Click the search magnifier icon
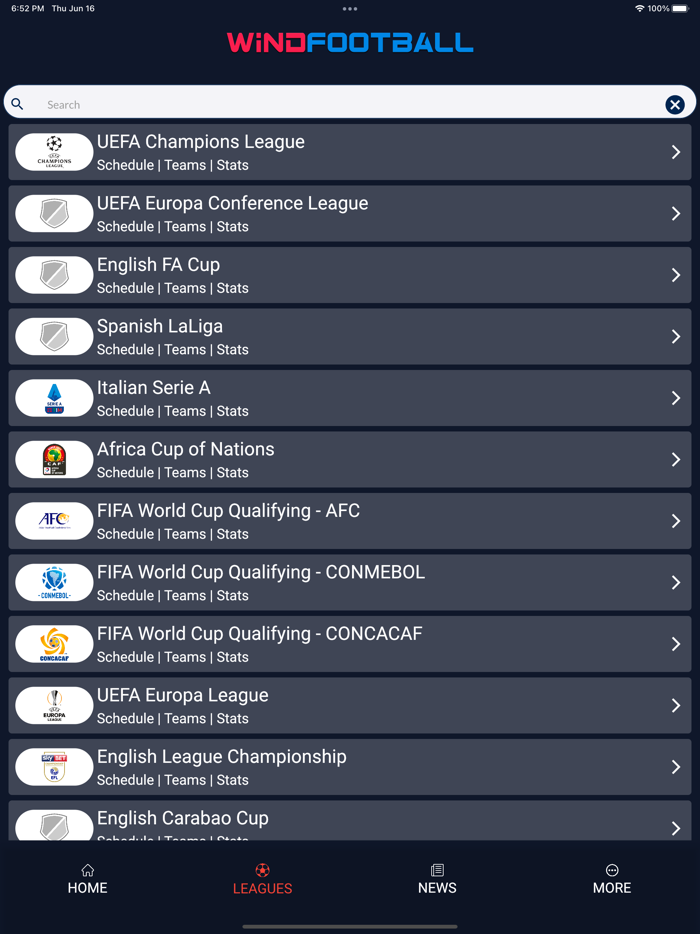The height and width of the screenshot is (934, 700). (18, 104)
